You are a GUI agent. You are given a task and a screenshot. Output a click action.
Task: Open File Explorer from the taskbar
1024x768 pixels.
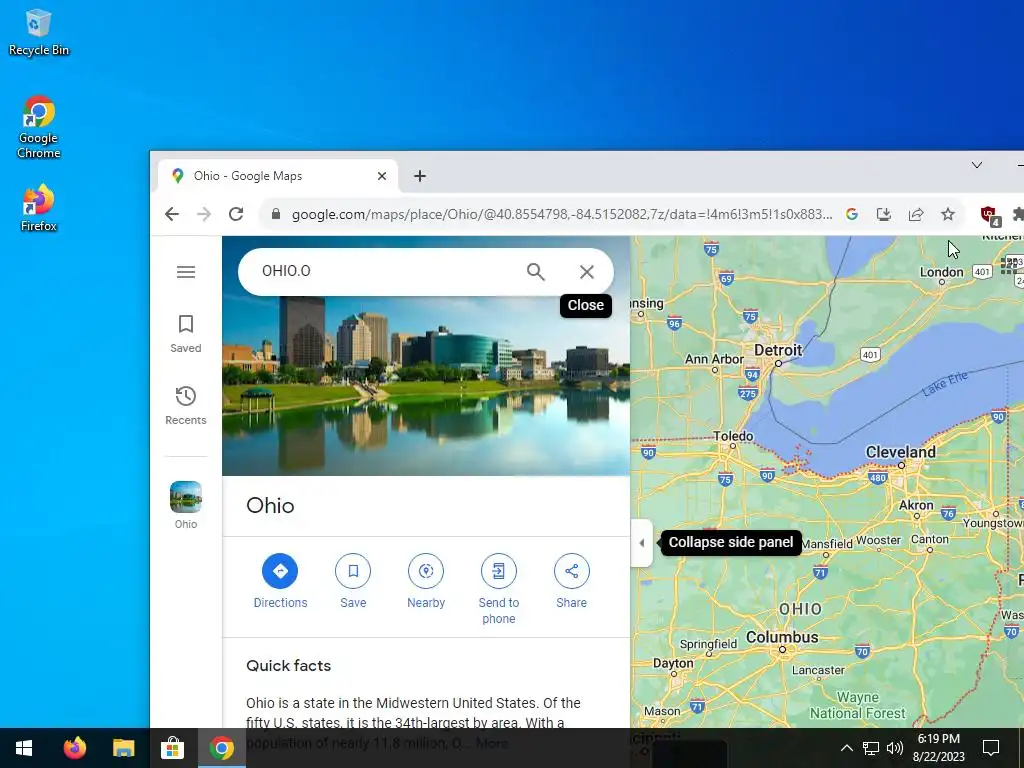pos(123,748)
